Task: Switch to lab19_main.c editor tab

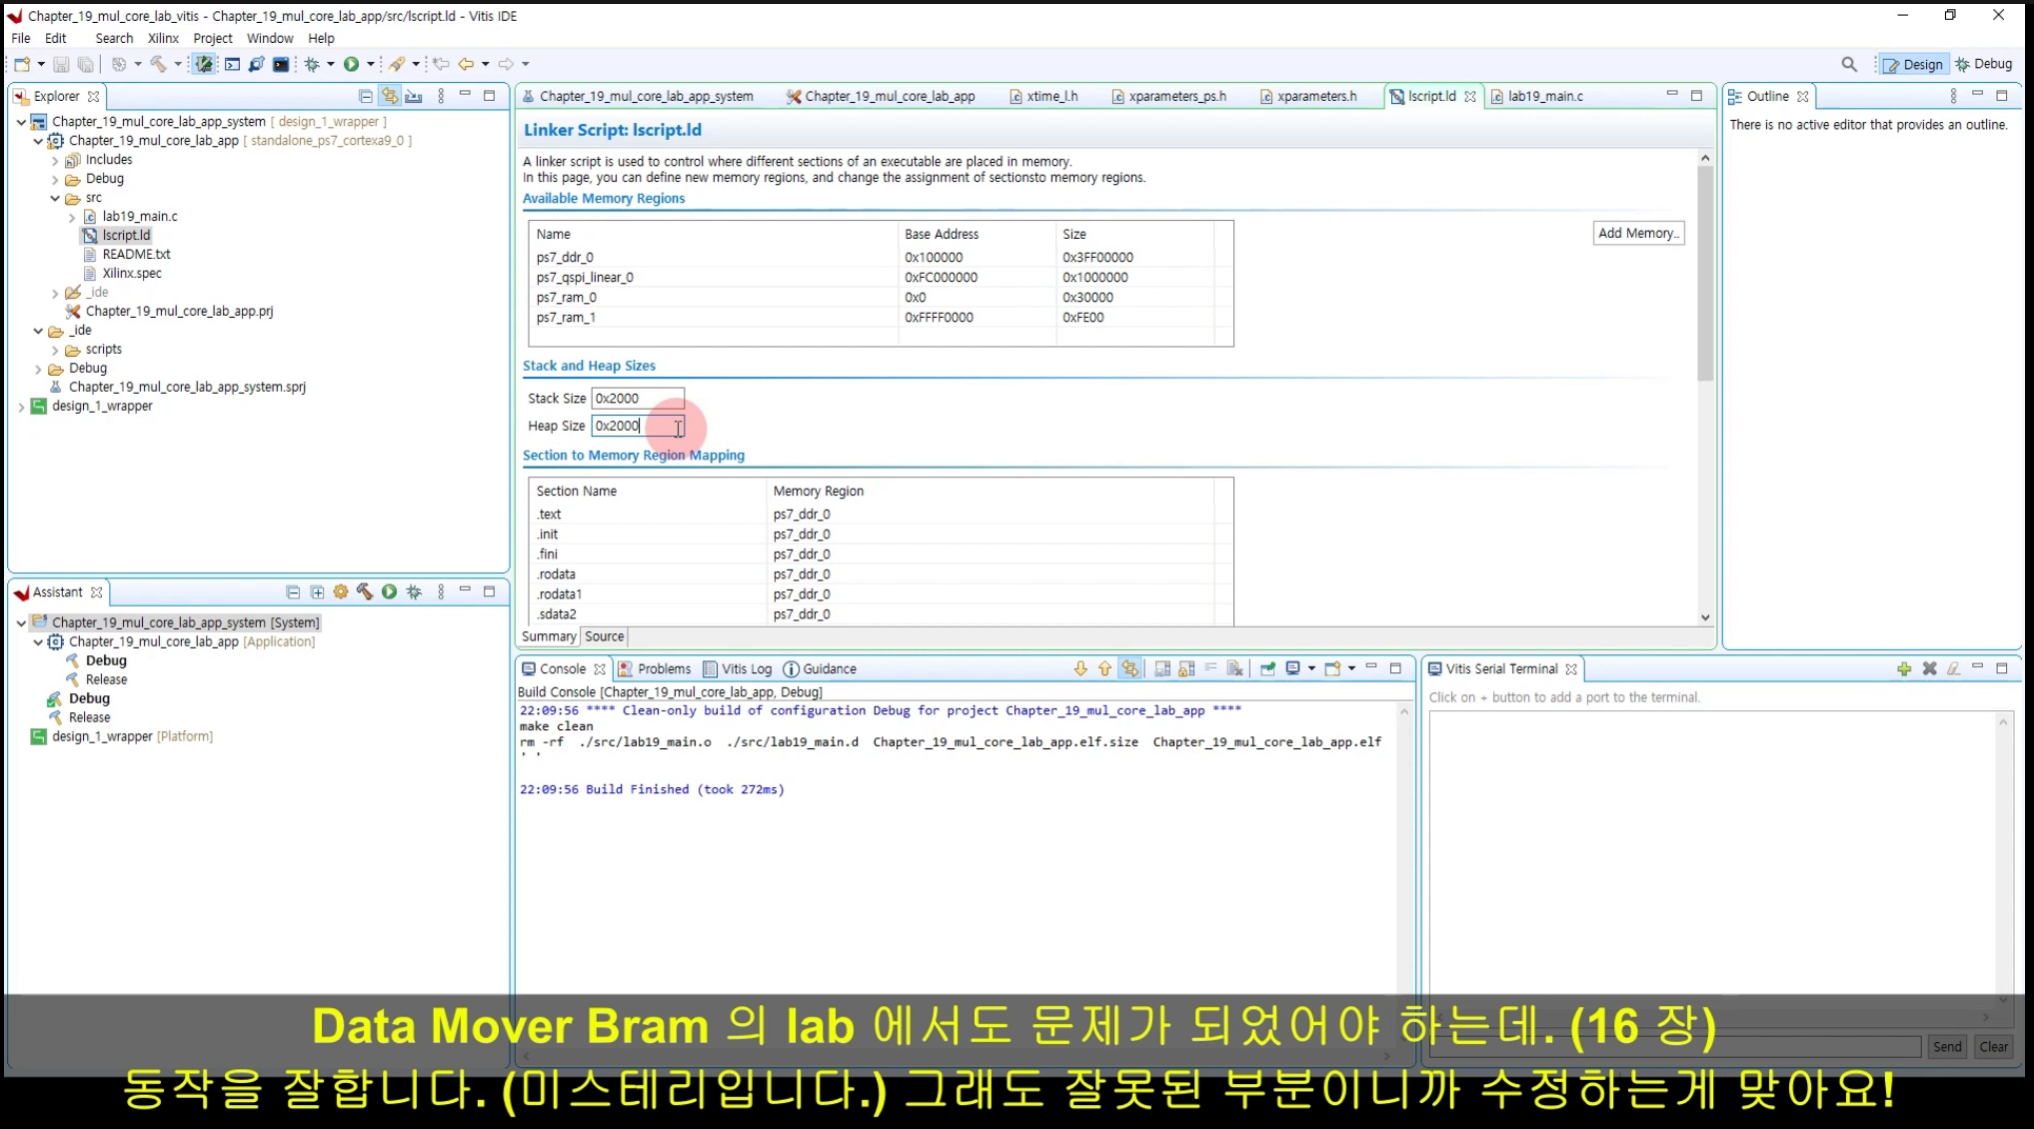Action: coord(1544,96)
